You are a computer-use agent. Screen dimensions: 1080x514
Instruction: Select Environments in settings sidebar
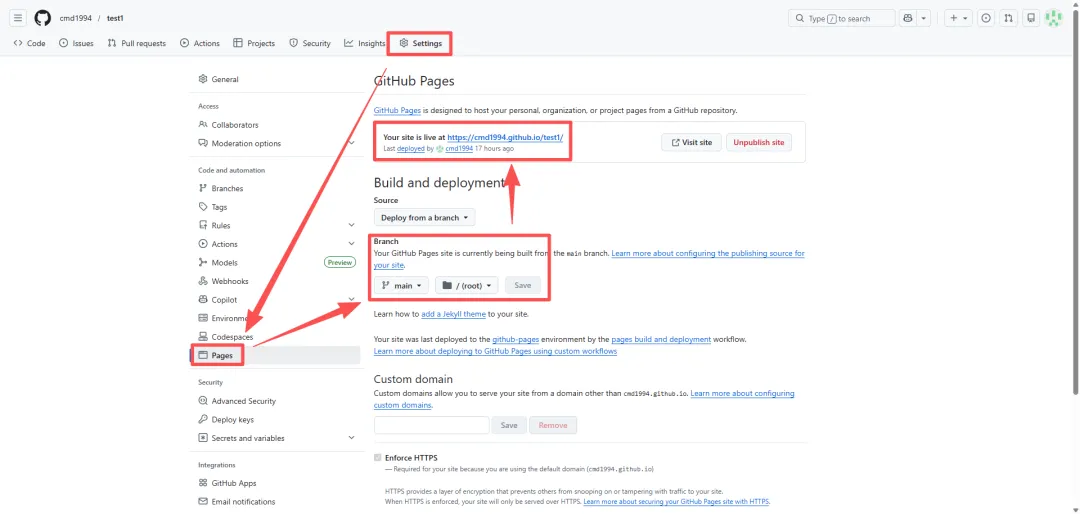[x=276, y=318]
